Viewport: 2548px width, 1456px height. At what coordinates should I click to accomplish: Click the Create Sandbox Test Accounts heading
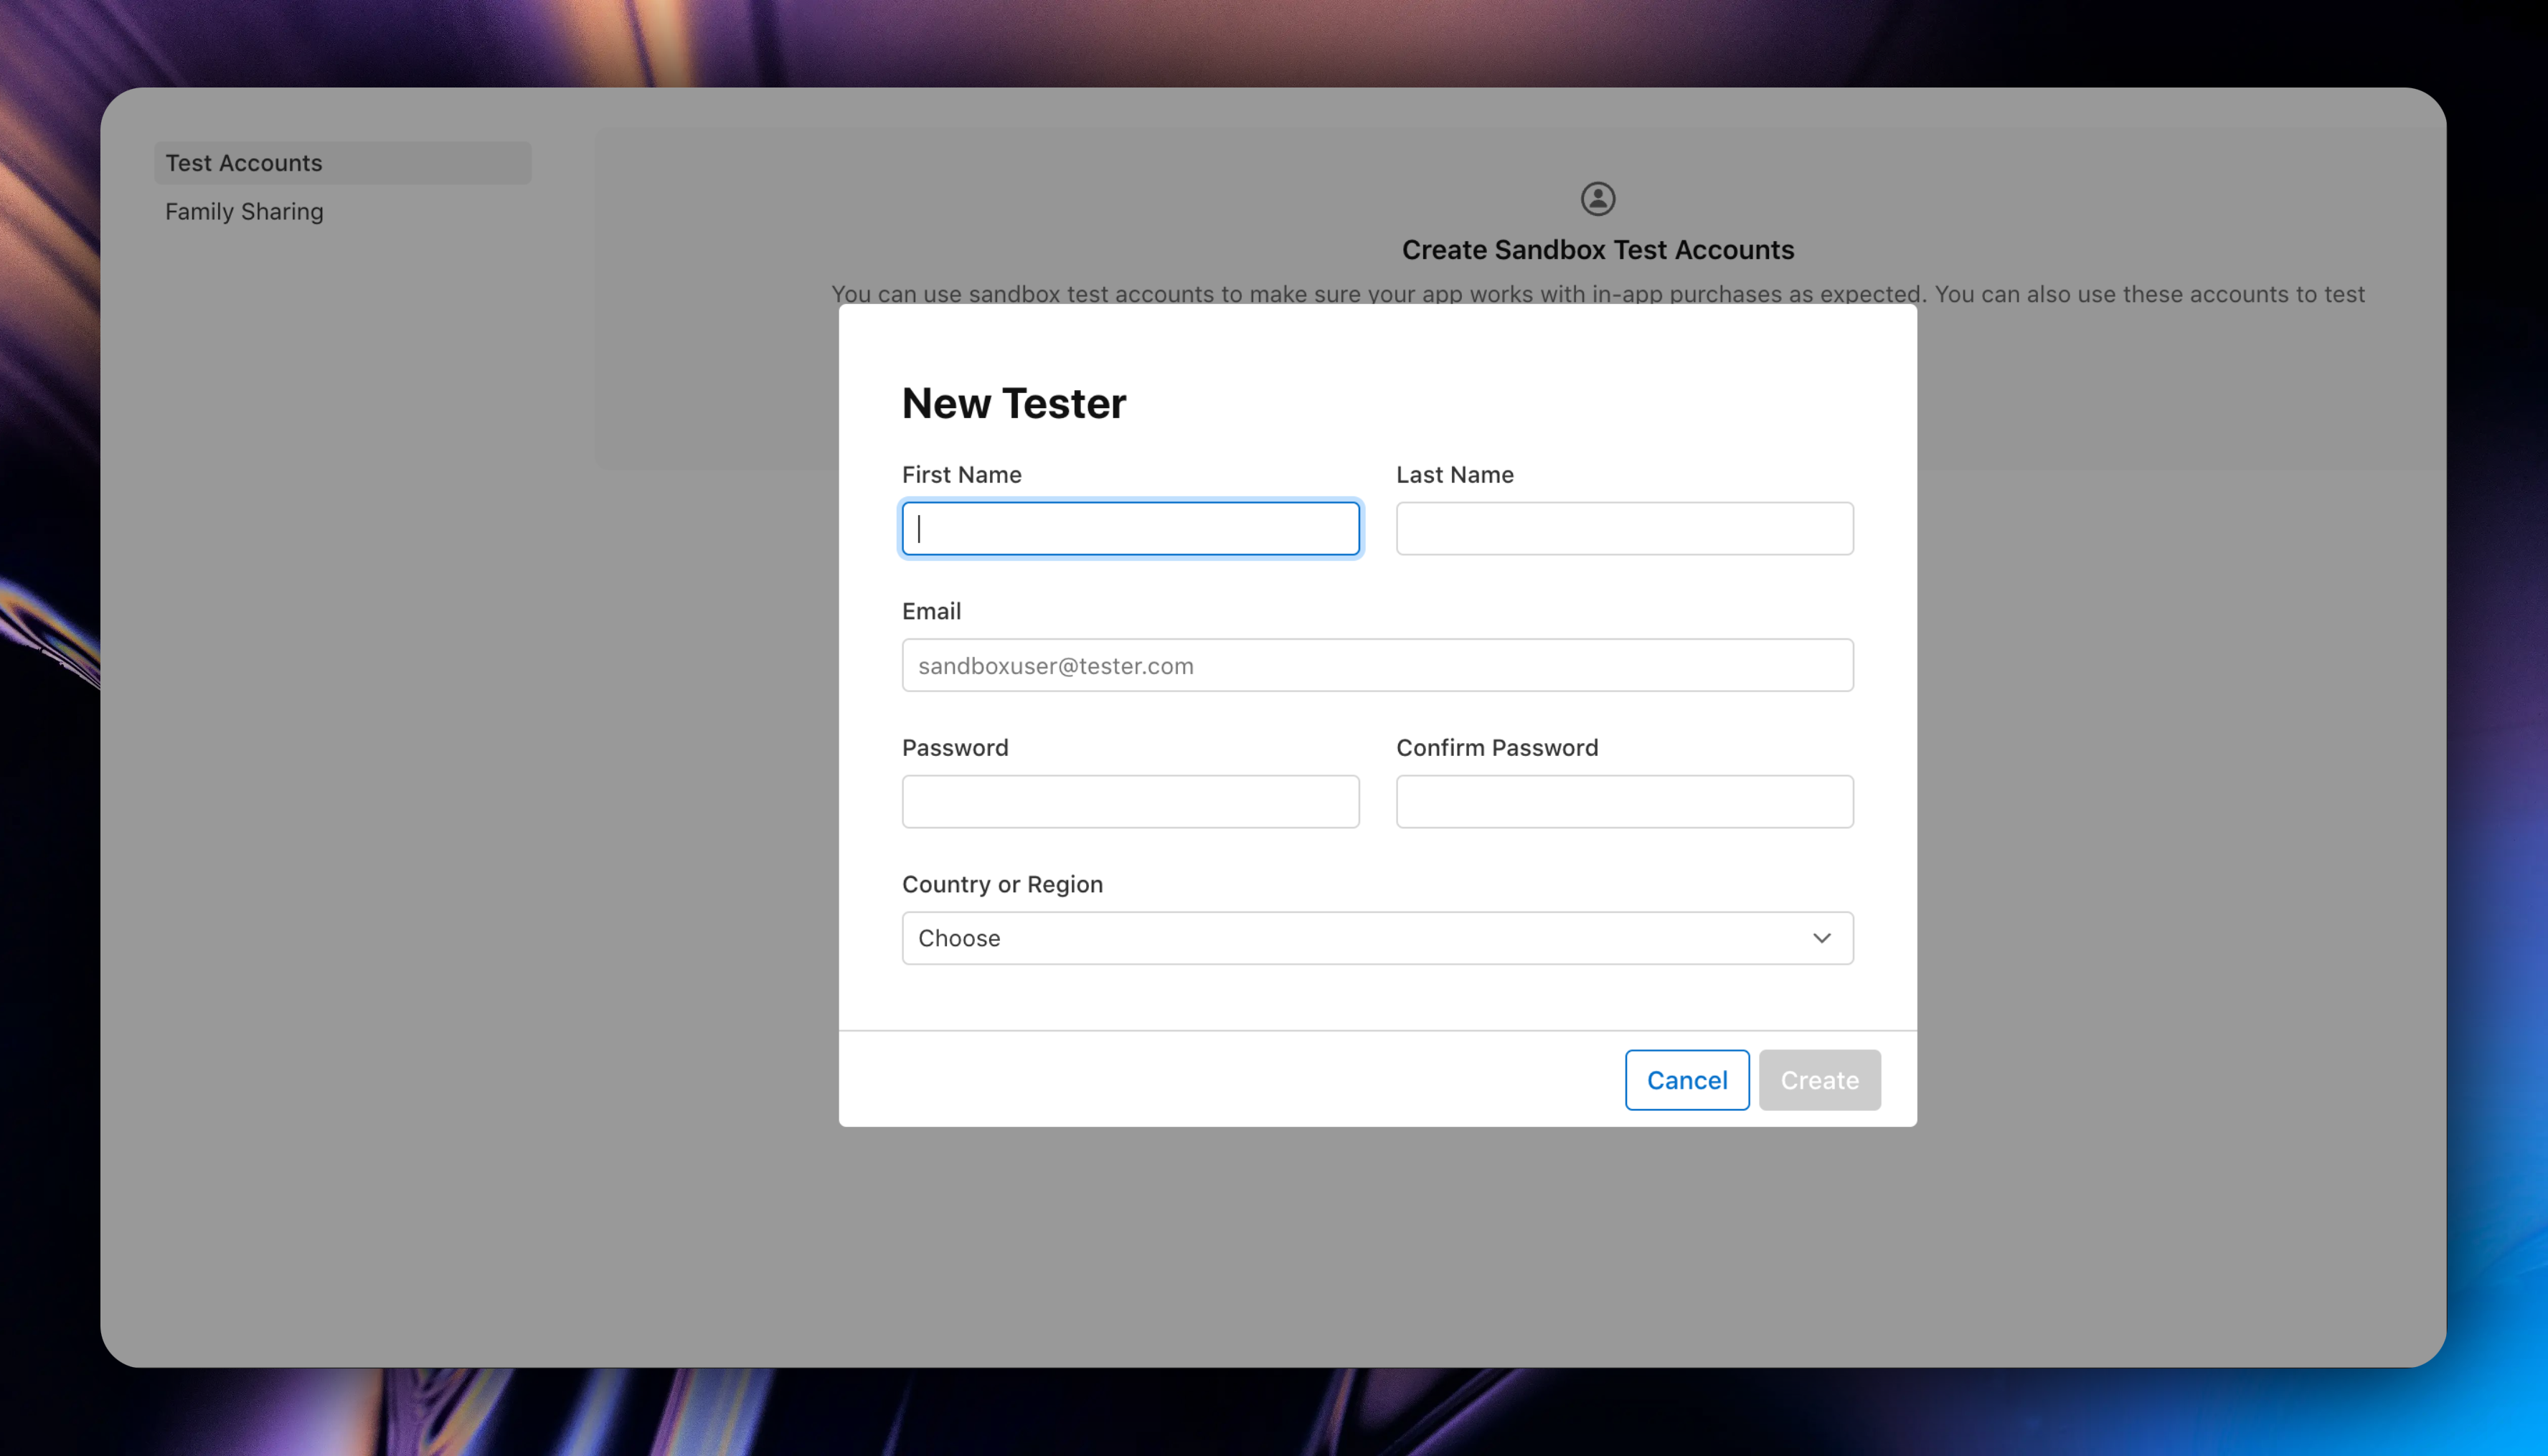(1597, 250)
